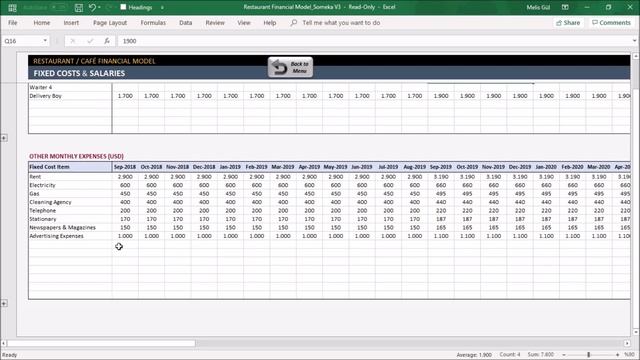Toggle the AutoSave switch
This screenshot has height=360, width=640.
pyautogui.click(x=58, y=7)
